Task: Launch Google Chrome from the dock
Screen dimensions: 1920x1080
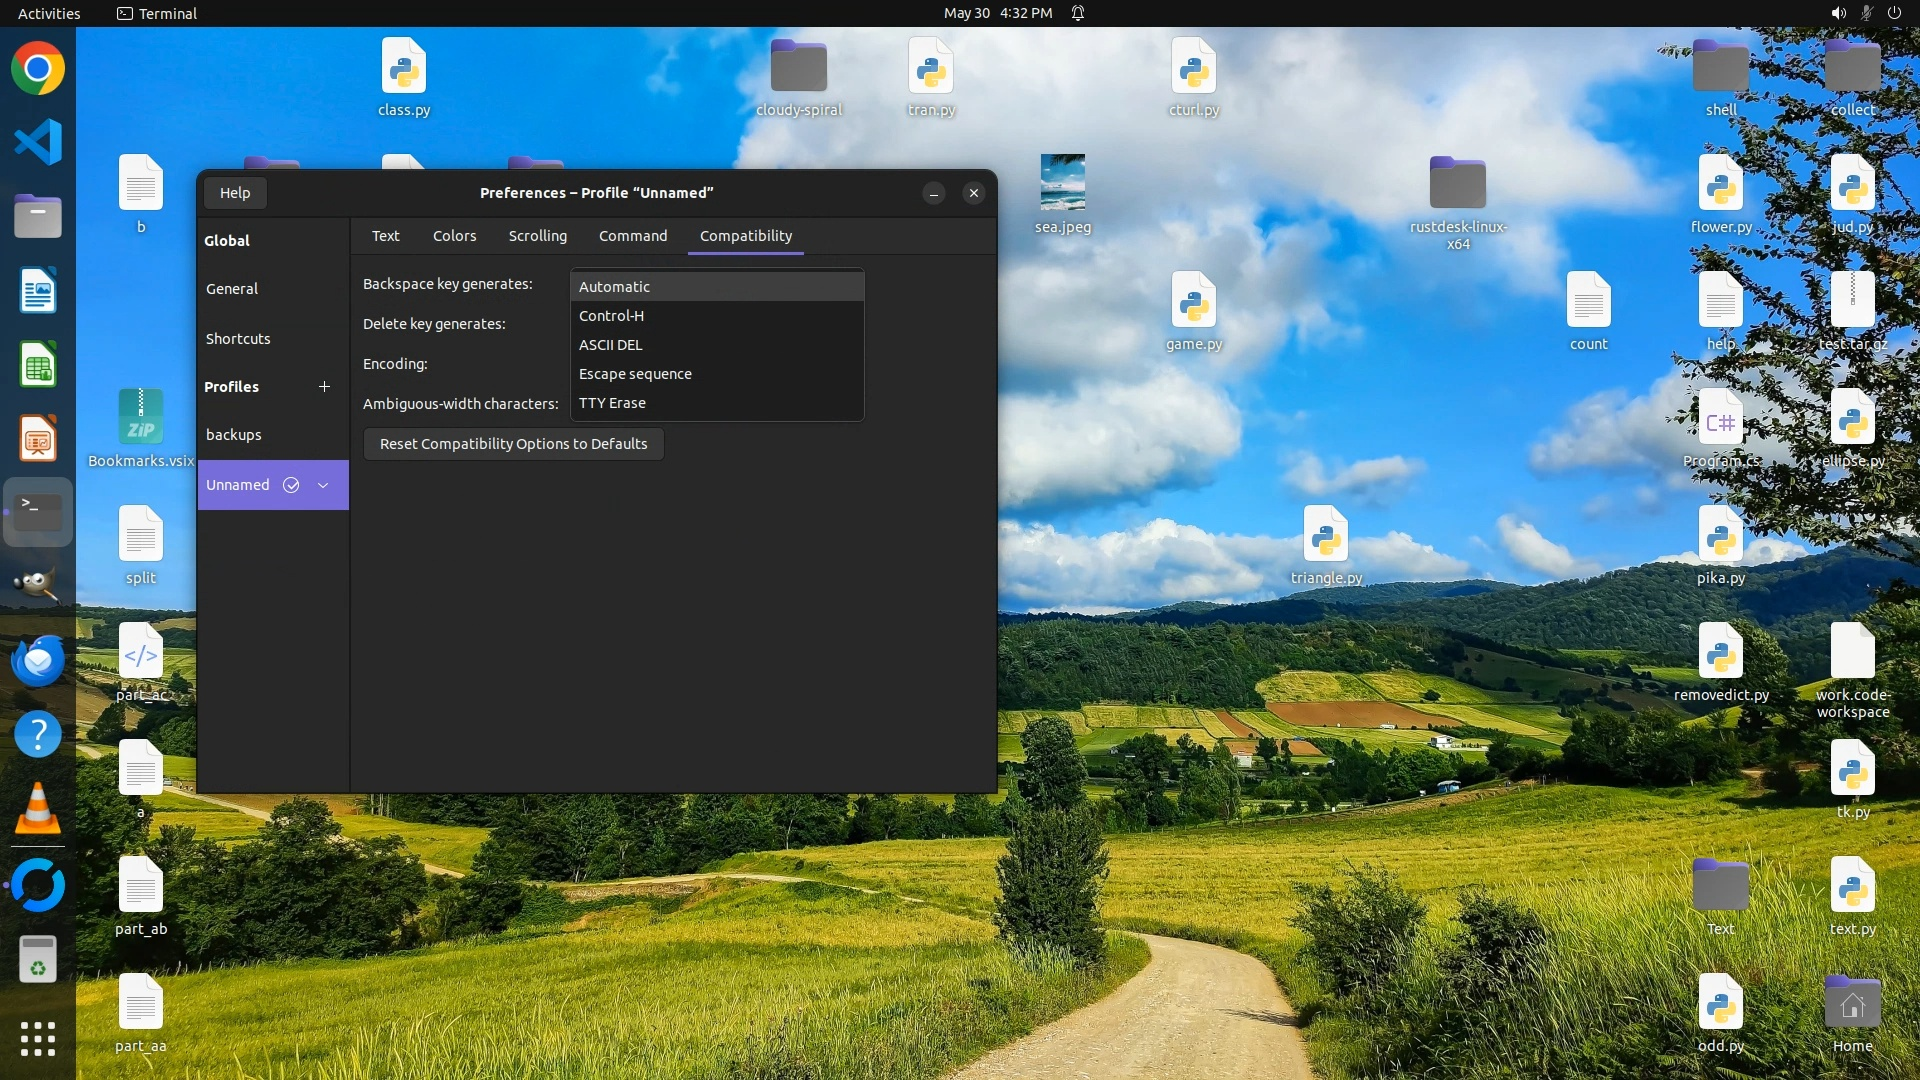Action: [38, 69]
